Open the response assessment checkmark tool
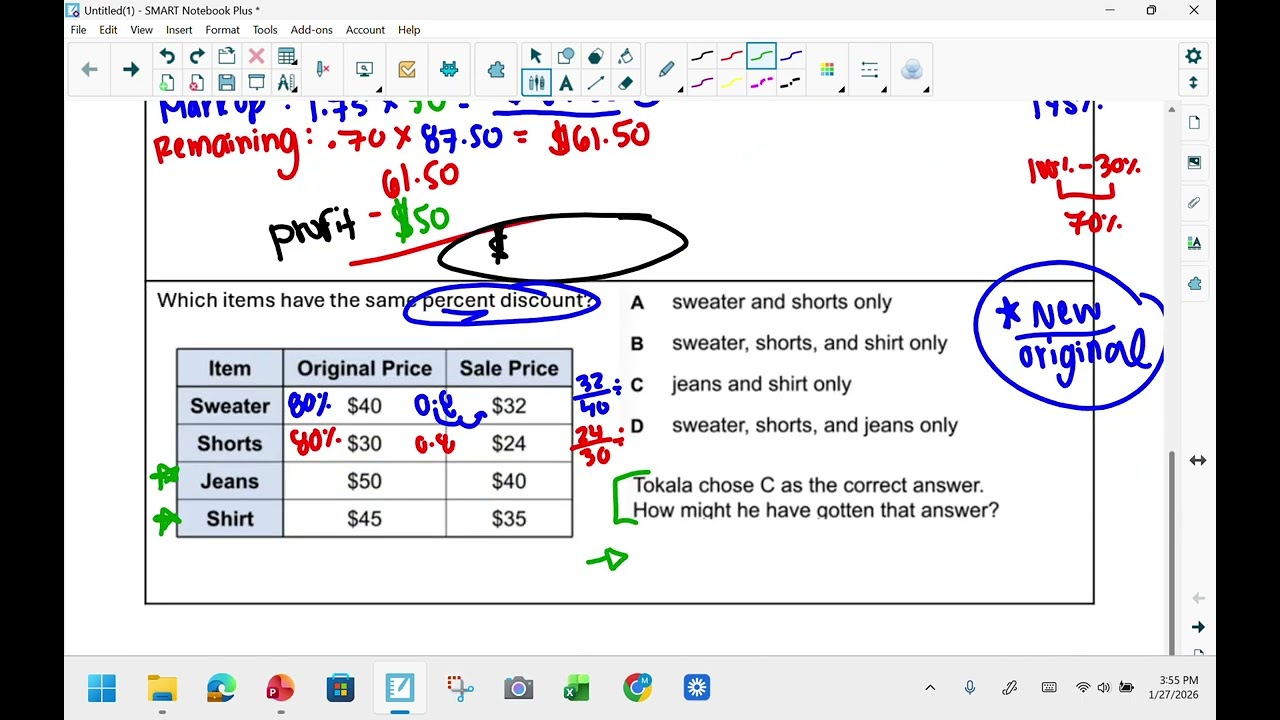 pyautogui.click(x=406, y=69)
